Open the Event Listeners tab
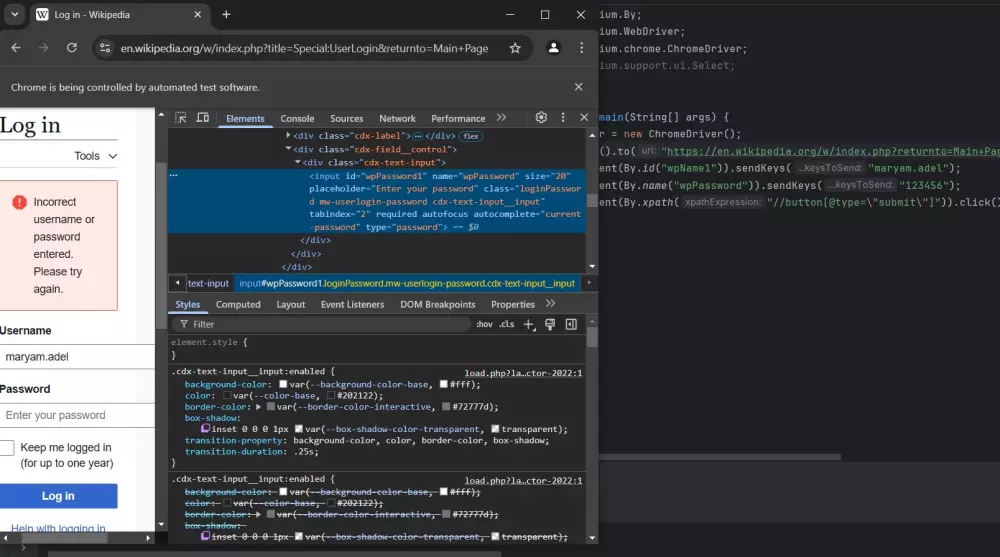Image resolution: width=1000 pixels, height=557 pixels. [x=352, y=304]
